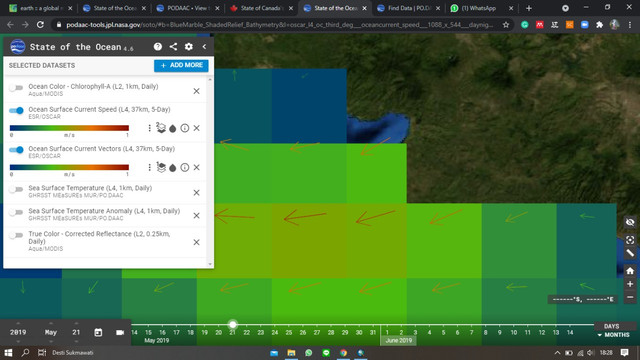Toggle Ocean Surface Current Speed layer off
This screenshot has height=360, width=640.
[16, 111]
